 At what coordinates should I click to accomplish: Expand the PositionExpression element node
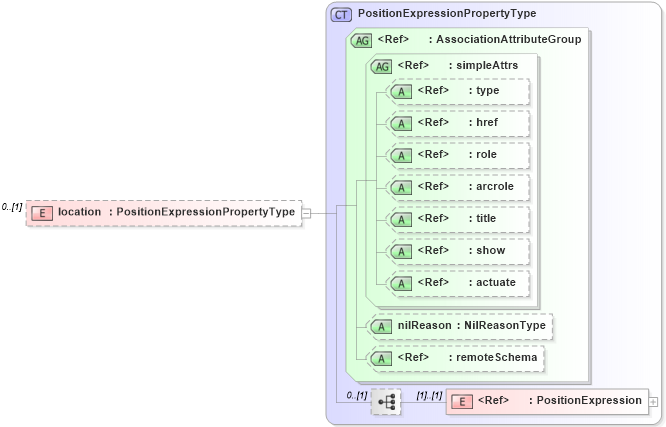point(653,402)
